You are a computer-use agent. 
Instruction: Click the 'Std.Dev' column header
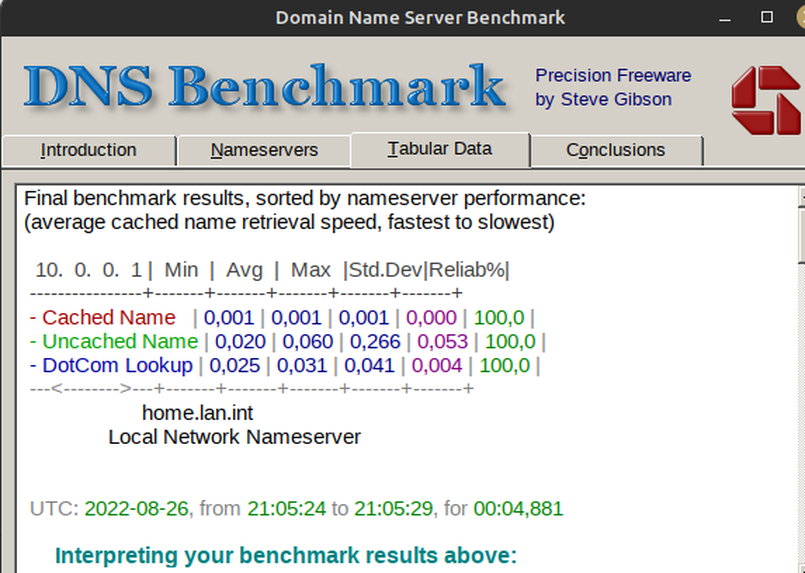tap(386, 270)
